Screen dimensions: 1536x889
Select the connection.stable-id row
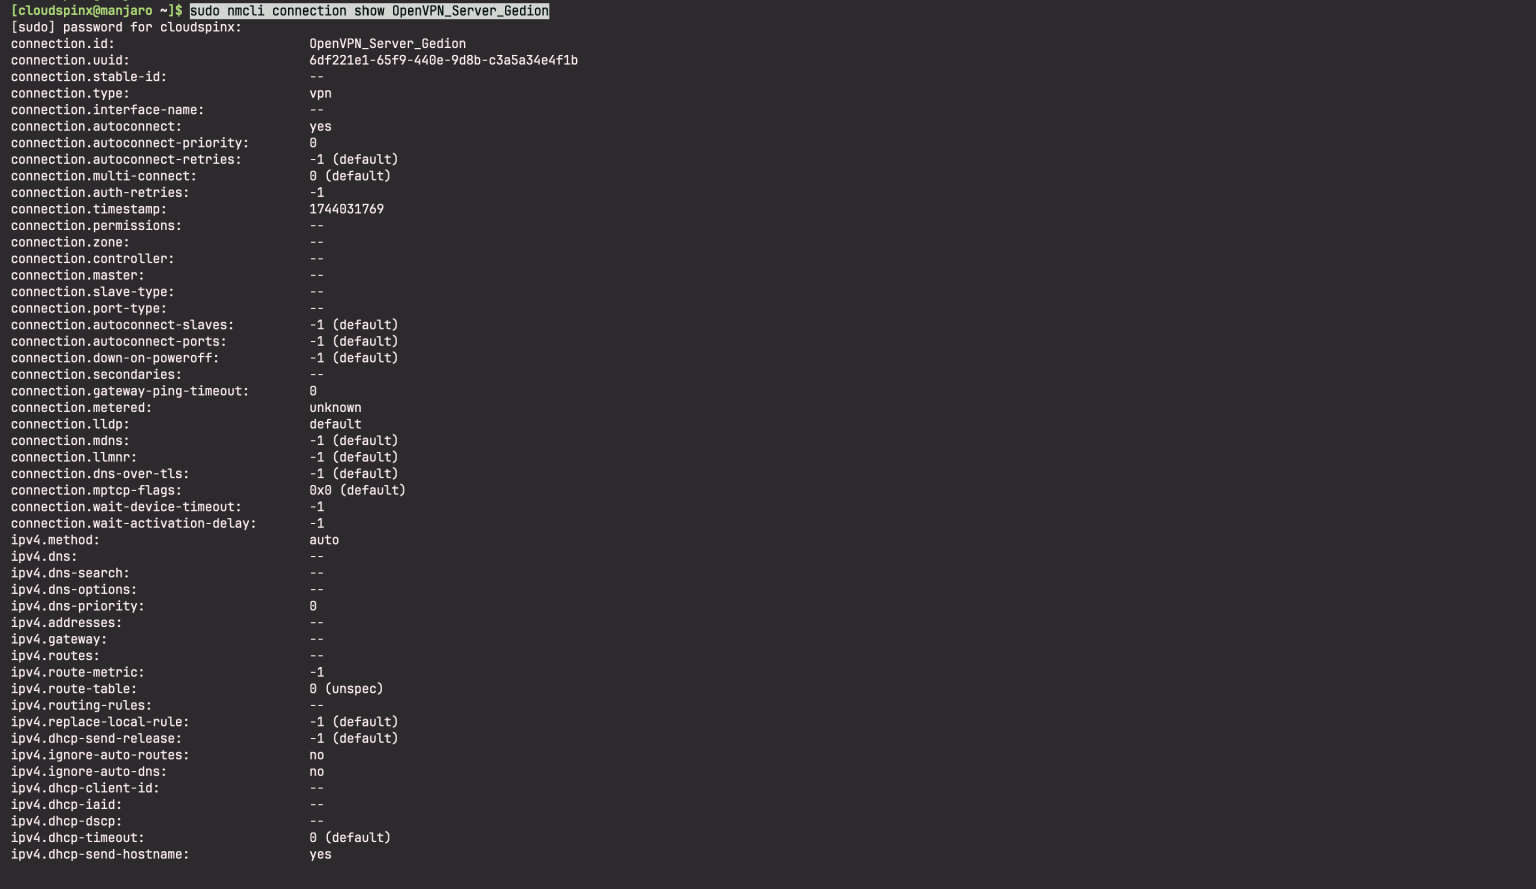tap(160, 76)
